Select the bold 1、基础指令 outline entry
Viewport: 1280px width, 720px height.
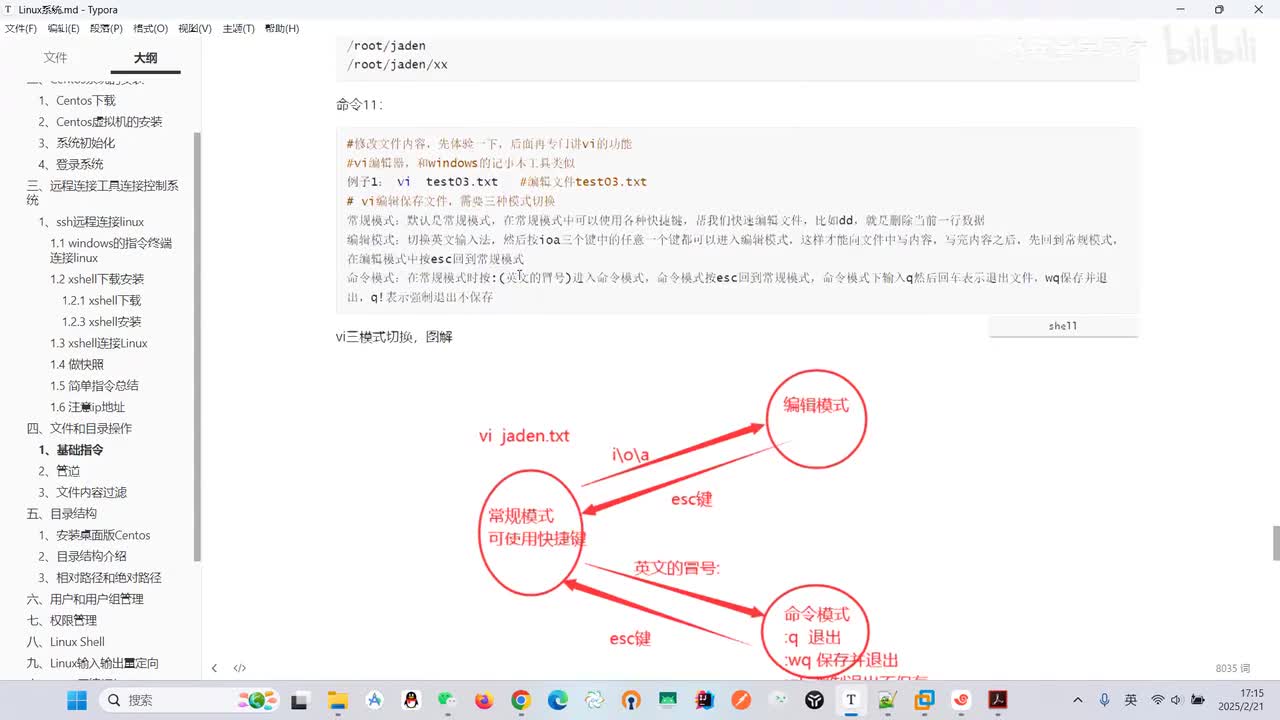tap(71, 450)
